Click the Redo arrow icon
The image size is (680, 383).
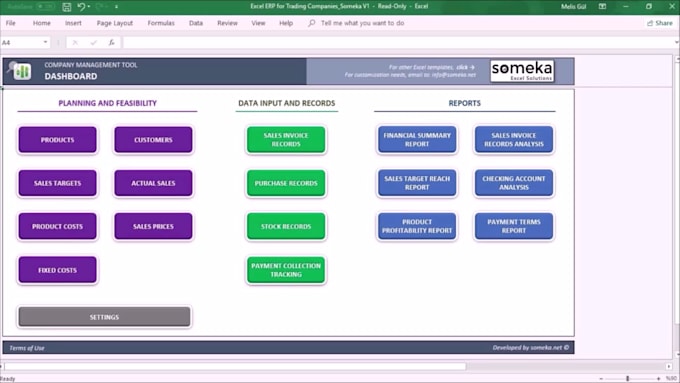tap(99, 7)
